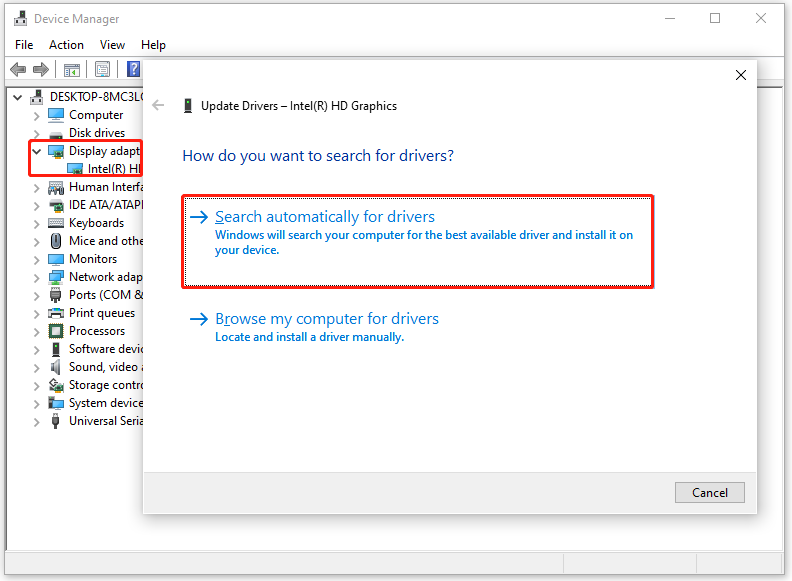792x581 pixels.
Task: Open the View menu
Action: coord(112,45)
